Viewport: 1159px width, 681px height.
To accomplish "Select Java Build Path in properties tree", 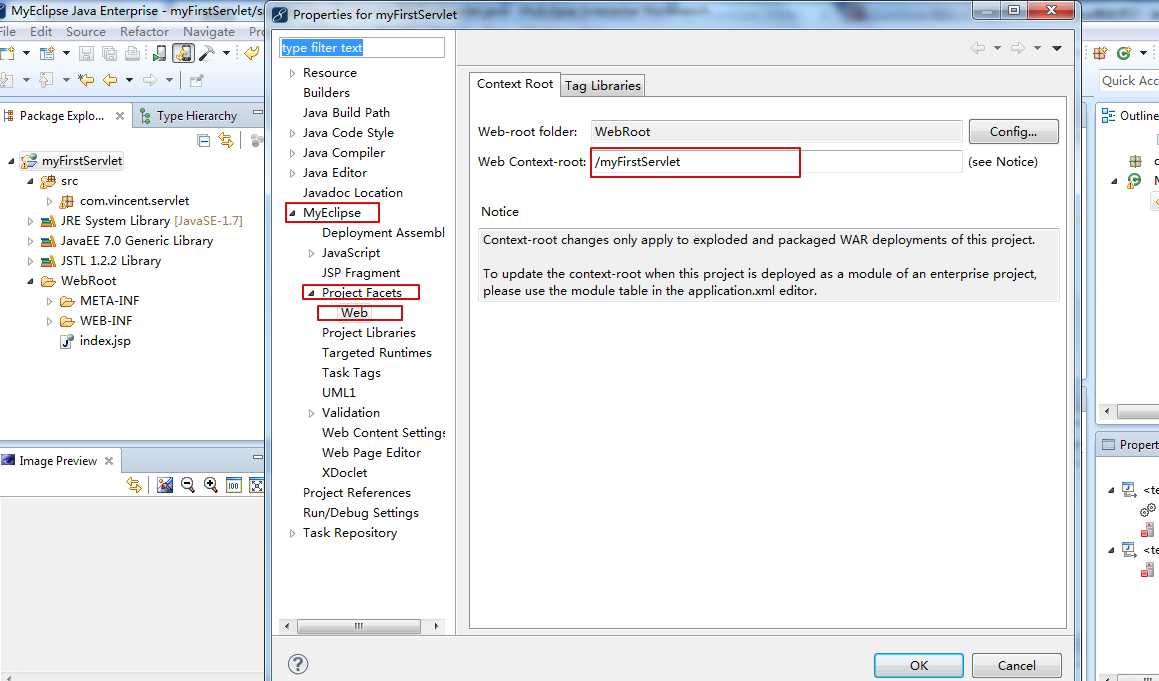I will [346, 112].
